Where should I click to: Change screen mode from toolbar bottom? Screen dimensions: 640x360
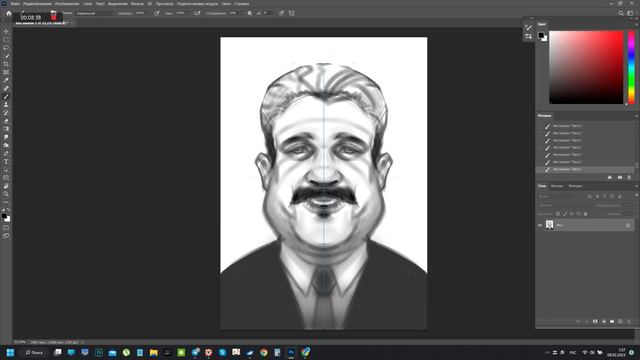pyautogui.click(x=6, y=236)
